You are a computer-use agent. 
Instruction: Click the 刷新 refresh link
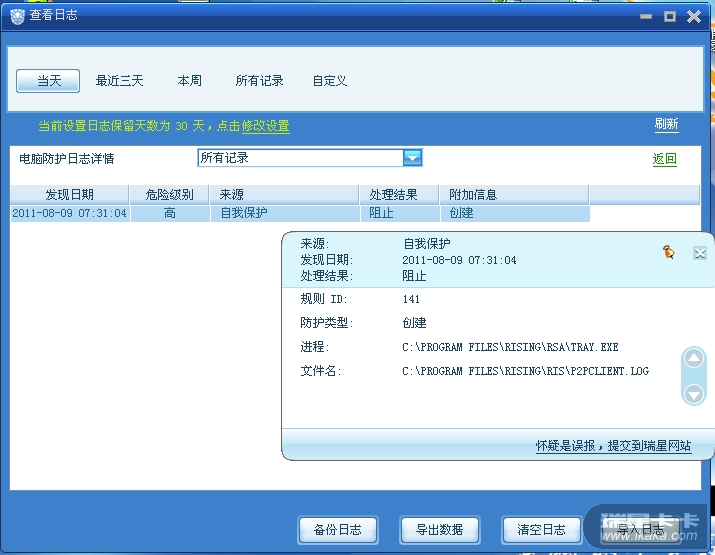point(666,124)
